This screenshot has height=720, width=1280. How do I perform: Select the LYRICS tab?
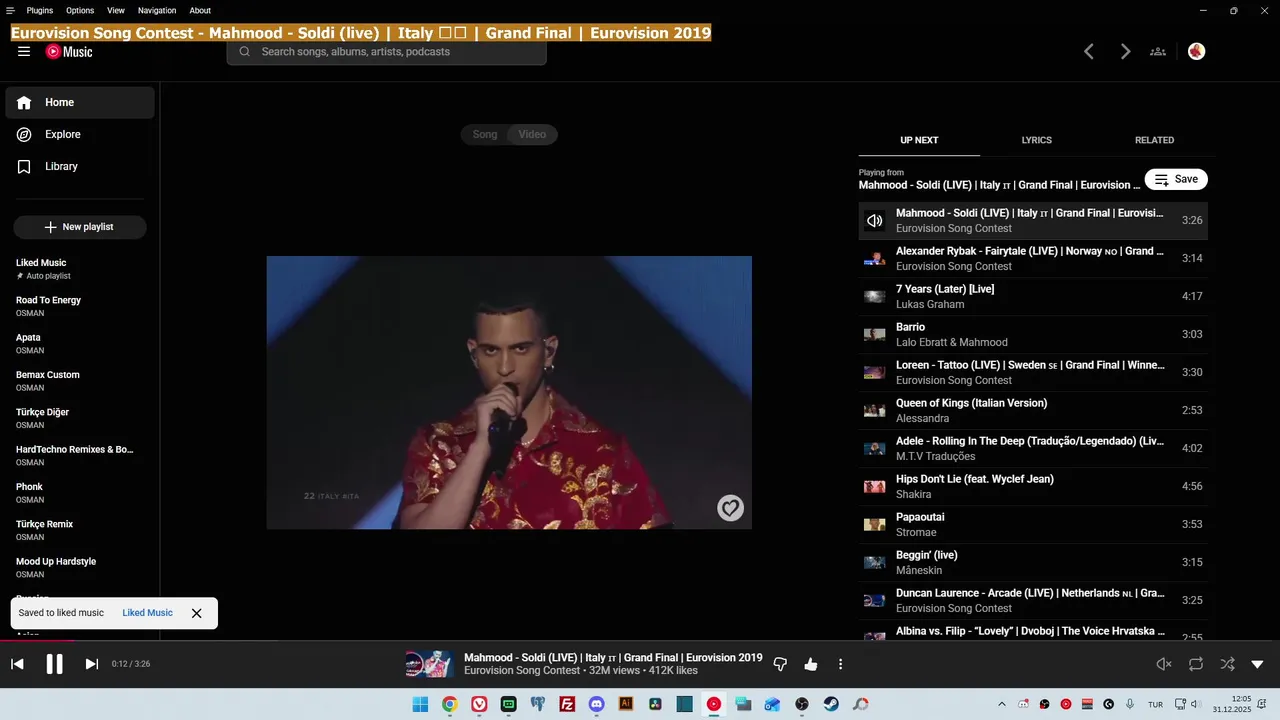click(x=1036, y=140)
